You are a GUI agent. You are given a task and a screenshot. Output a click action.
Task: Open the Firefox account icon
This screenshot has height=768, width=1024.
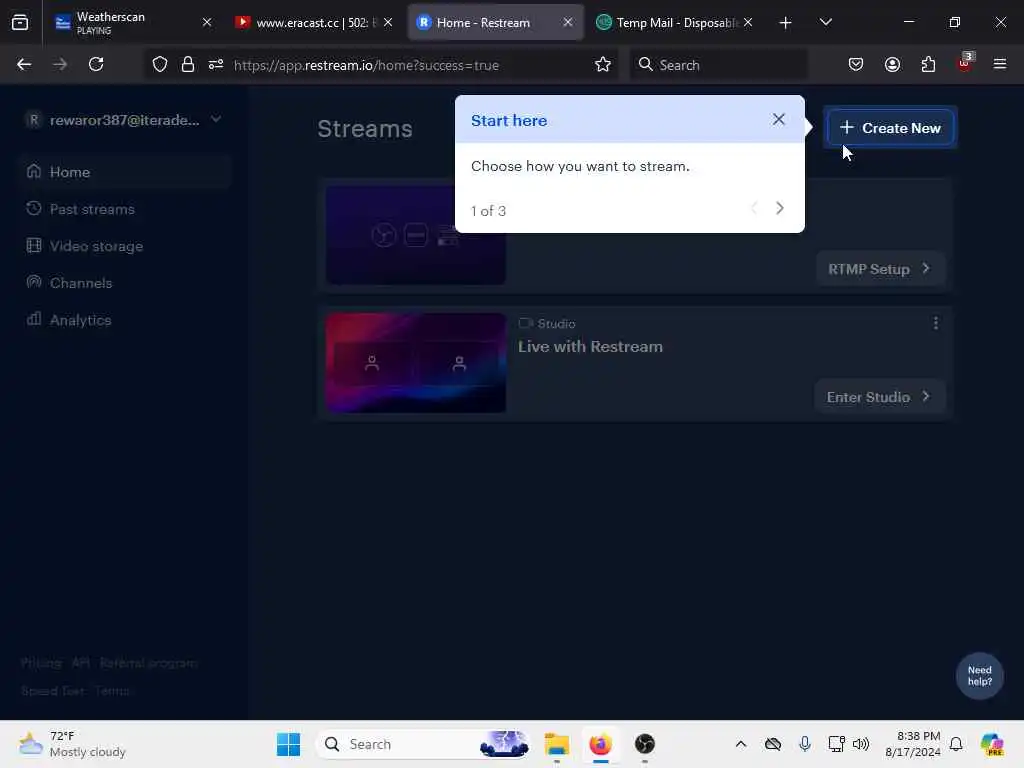(893, 64)
